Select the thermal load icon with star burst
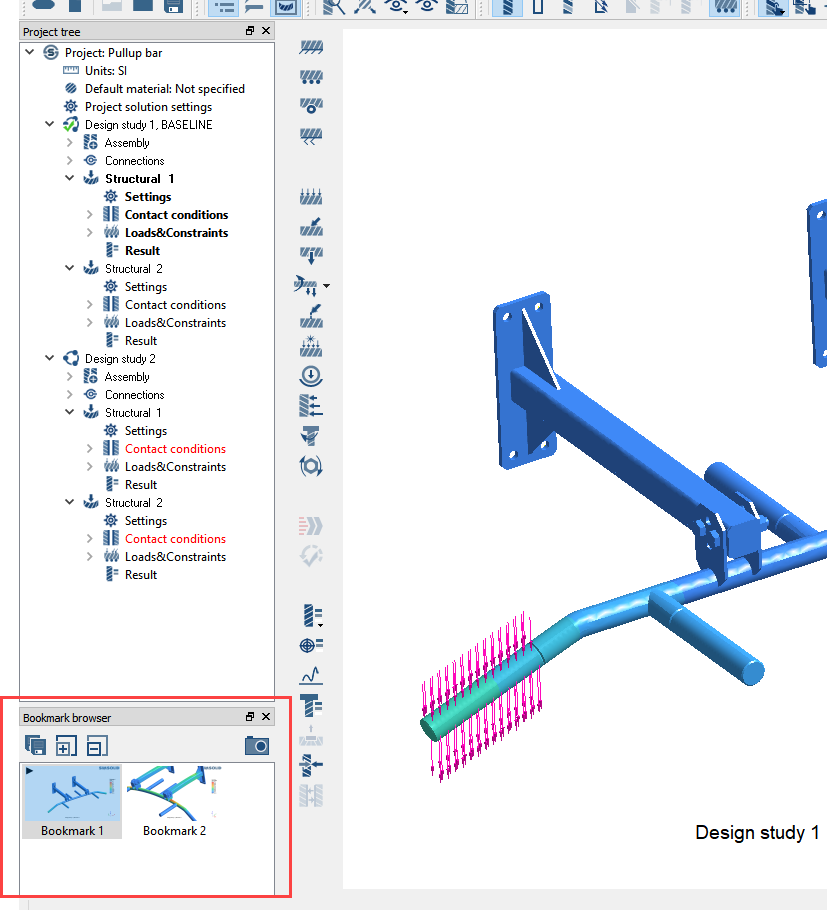 click(311, 346)
